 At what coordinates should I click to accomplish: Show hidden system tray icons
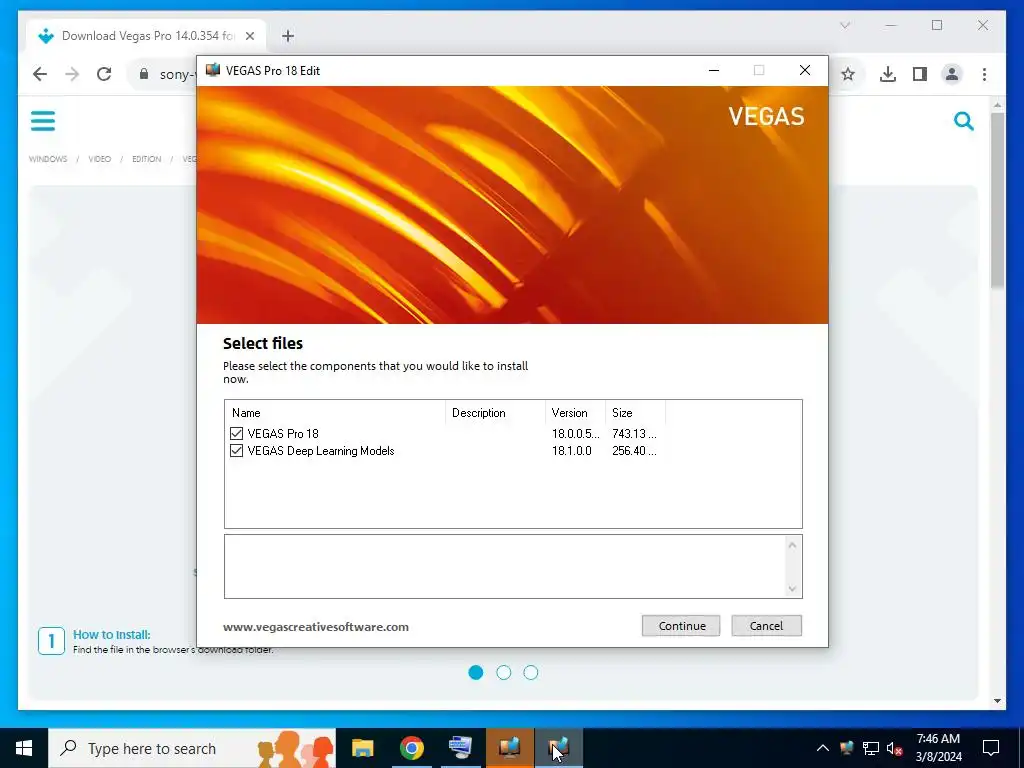coord(823,748)
